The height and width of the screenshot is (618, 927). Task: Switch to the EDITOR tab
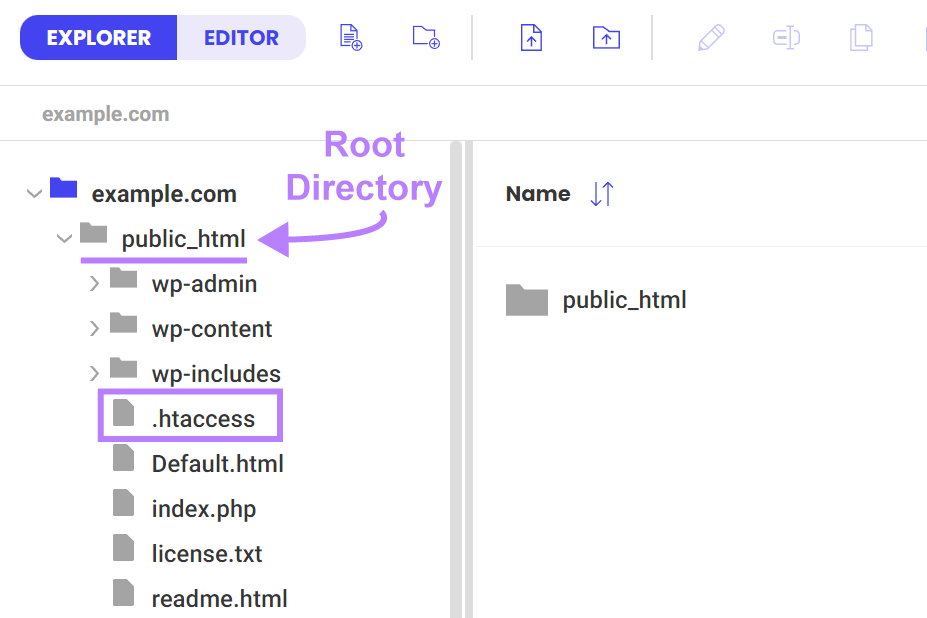pyautogui.click(x=240, y=37)
